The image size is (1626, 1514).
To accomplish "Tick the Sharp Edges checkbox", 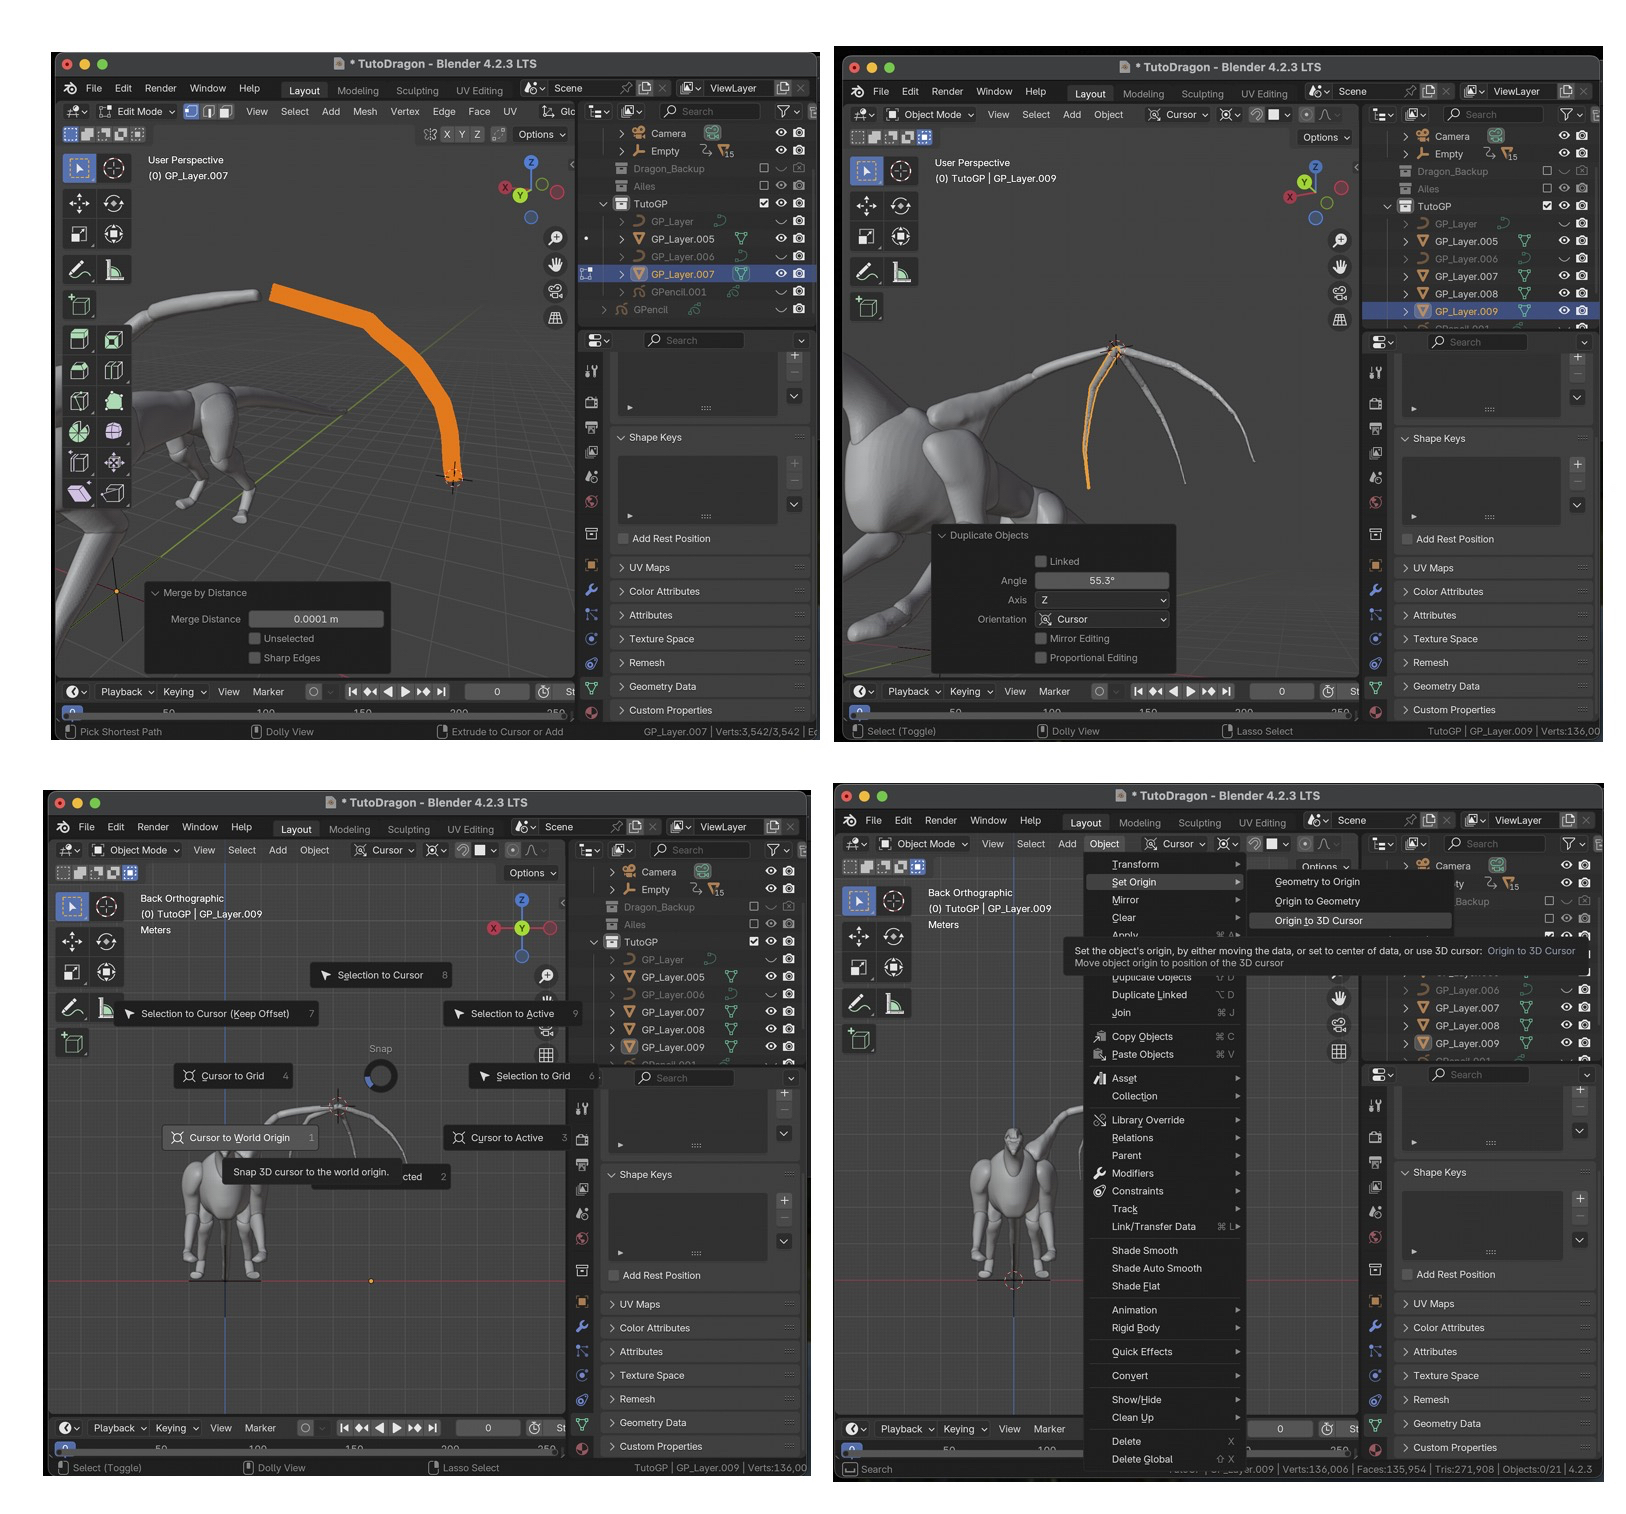I will tap(255, 658).
